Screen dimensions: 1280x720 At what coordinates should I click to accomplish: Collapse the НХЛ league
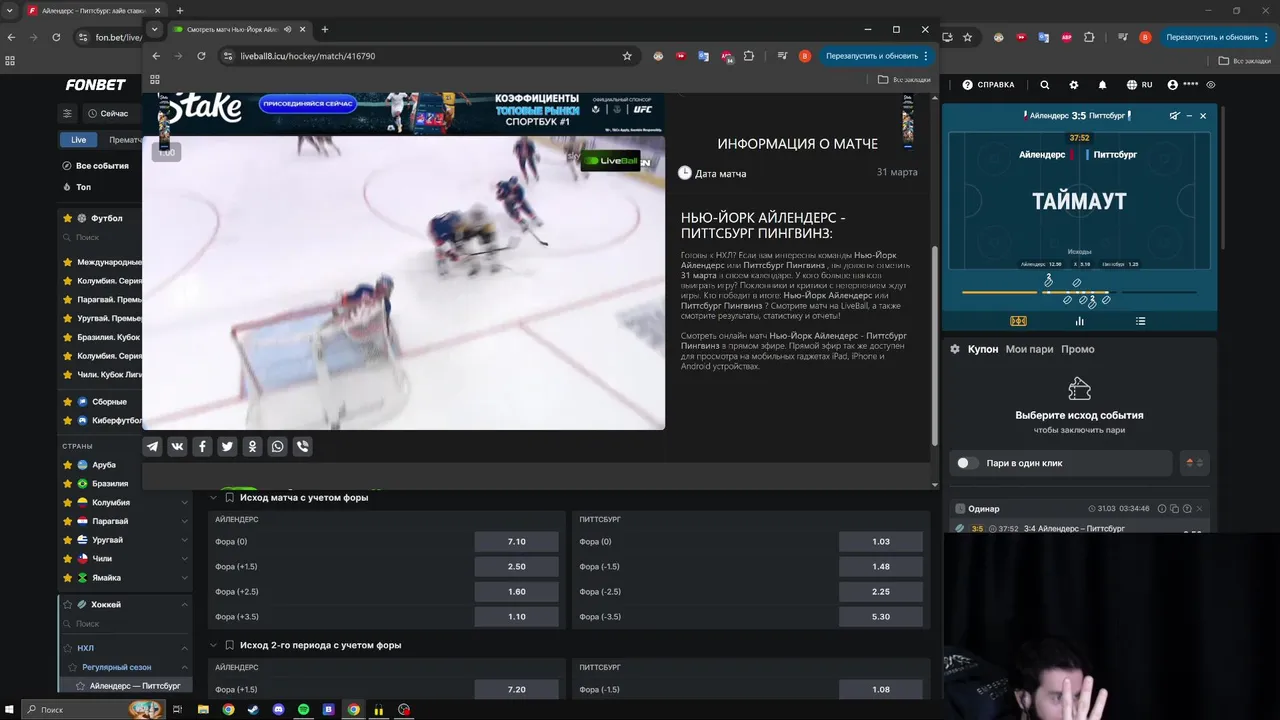184,648
